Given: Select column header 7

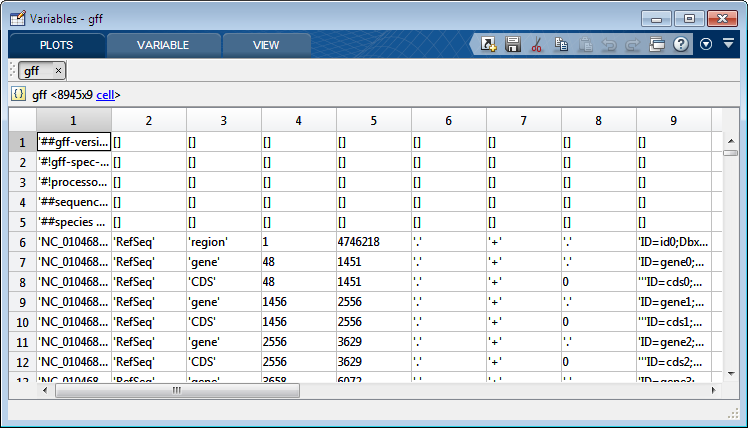Looking at the screenshot, I should (x=523, y=120).
